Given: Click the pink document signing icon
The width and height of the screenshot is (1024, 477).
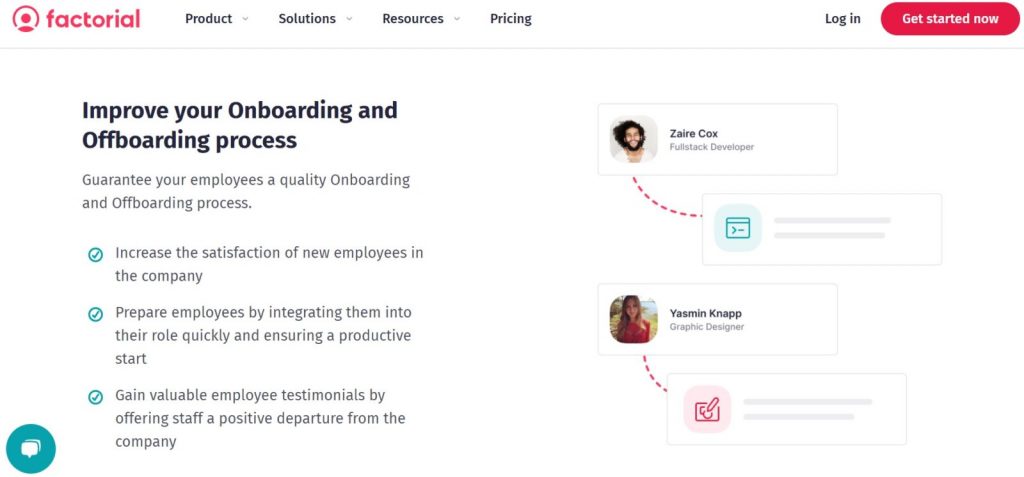Looking at the screenshot, I should tap(707, 409).
